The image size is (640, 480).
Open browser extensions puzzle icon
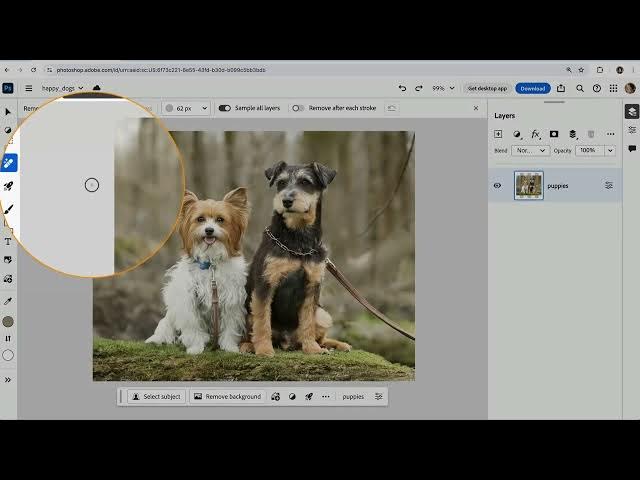point(600,70)
